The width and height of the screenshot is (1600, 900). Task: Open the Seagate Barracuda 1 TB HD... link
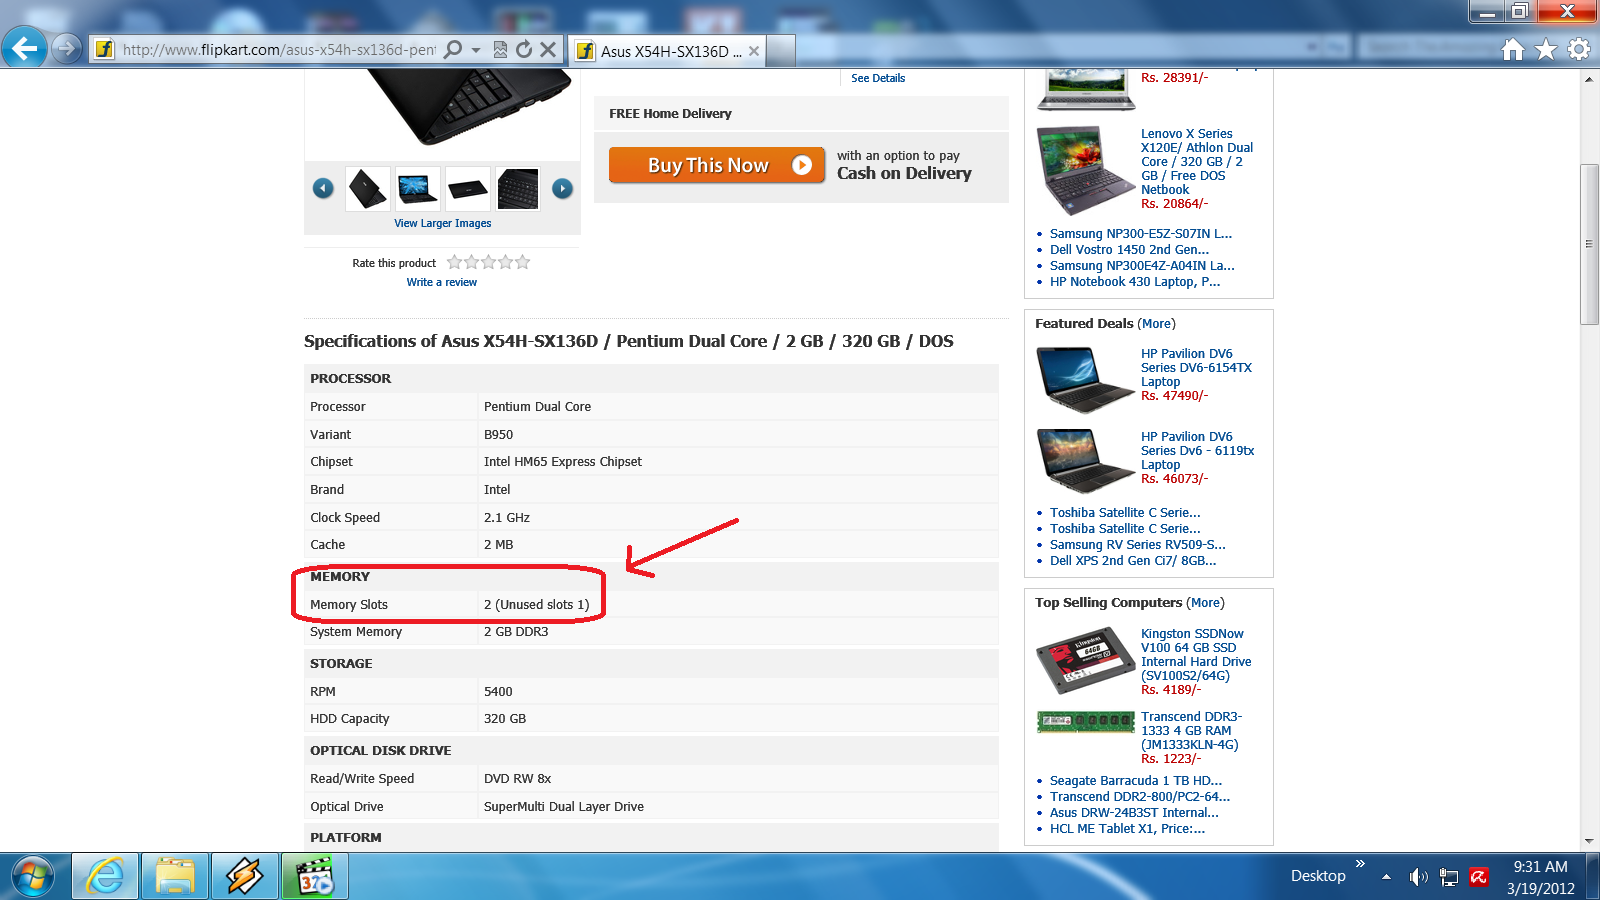point(1136,781)
